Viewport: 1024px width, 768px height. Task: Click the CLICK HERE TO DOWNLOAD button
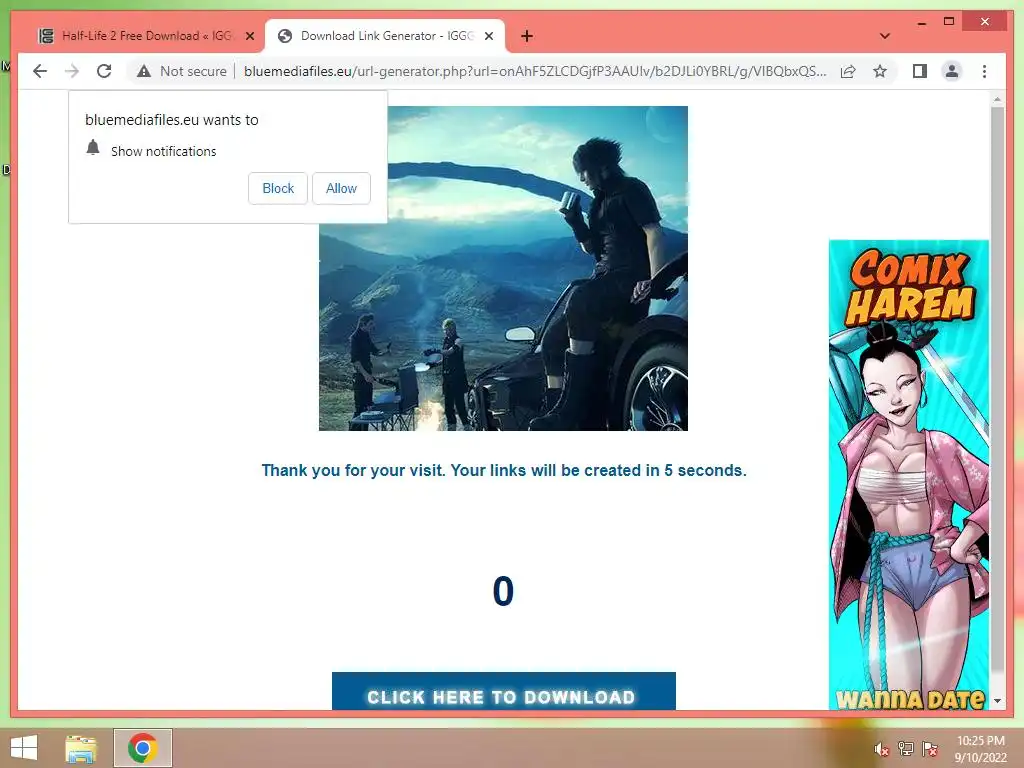pyautogui.click(x=504, y=691)
